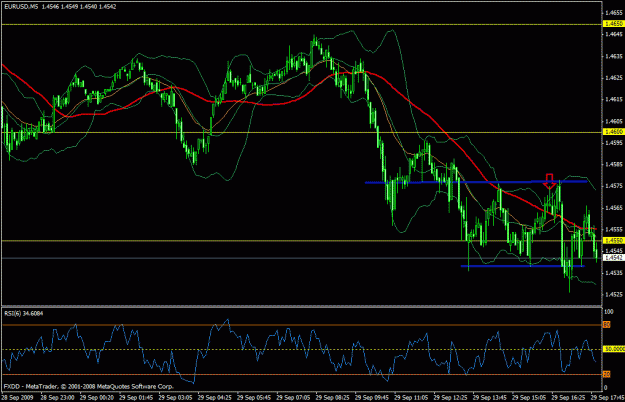Click the 28 Sep 23:00 time label

[58, 398]
